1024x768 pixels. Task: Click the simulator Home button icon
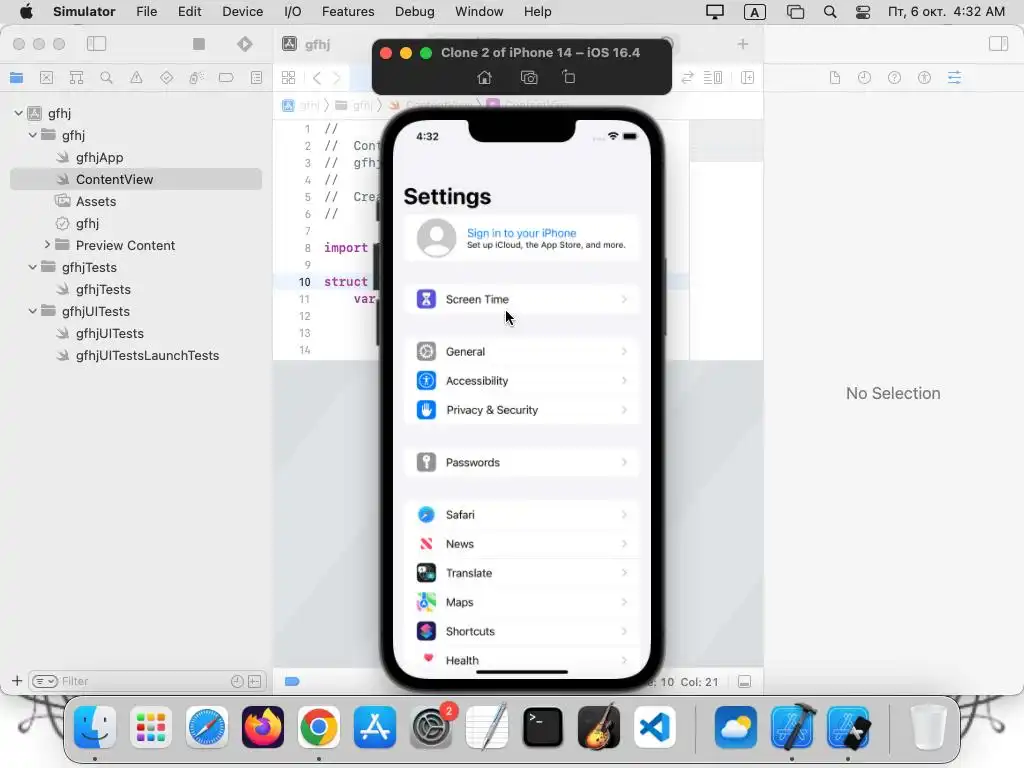point(484,78)
